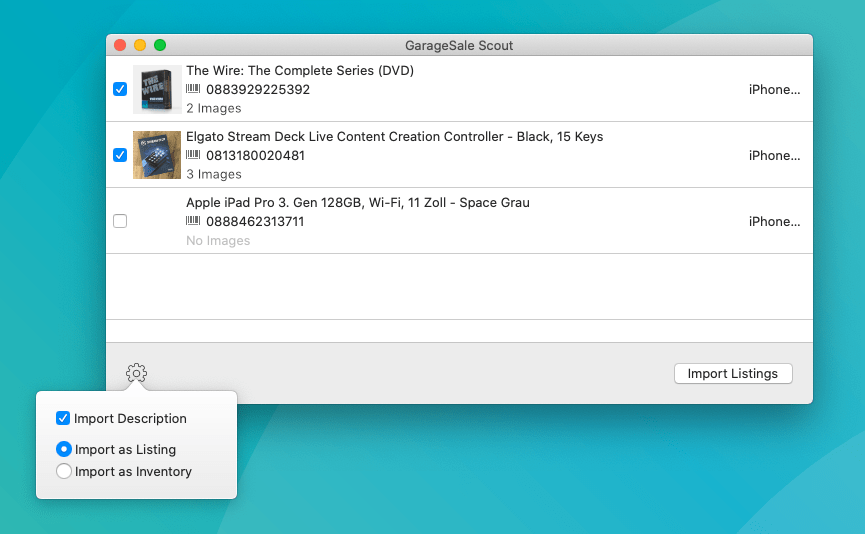Click the GarageSale Scout window title

click(459, 45)
